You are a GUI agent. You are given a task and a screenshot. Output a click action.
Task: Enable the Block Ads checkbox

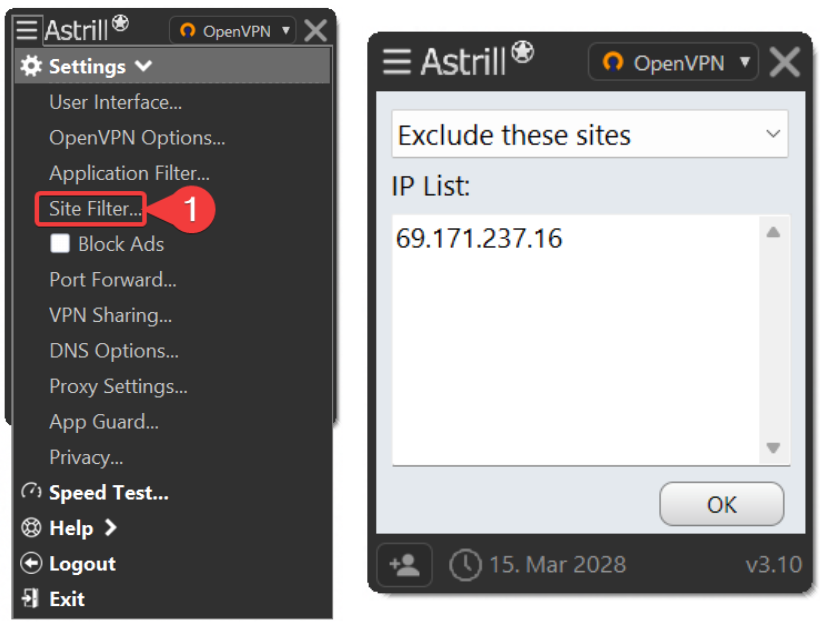[60, 244]
